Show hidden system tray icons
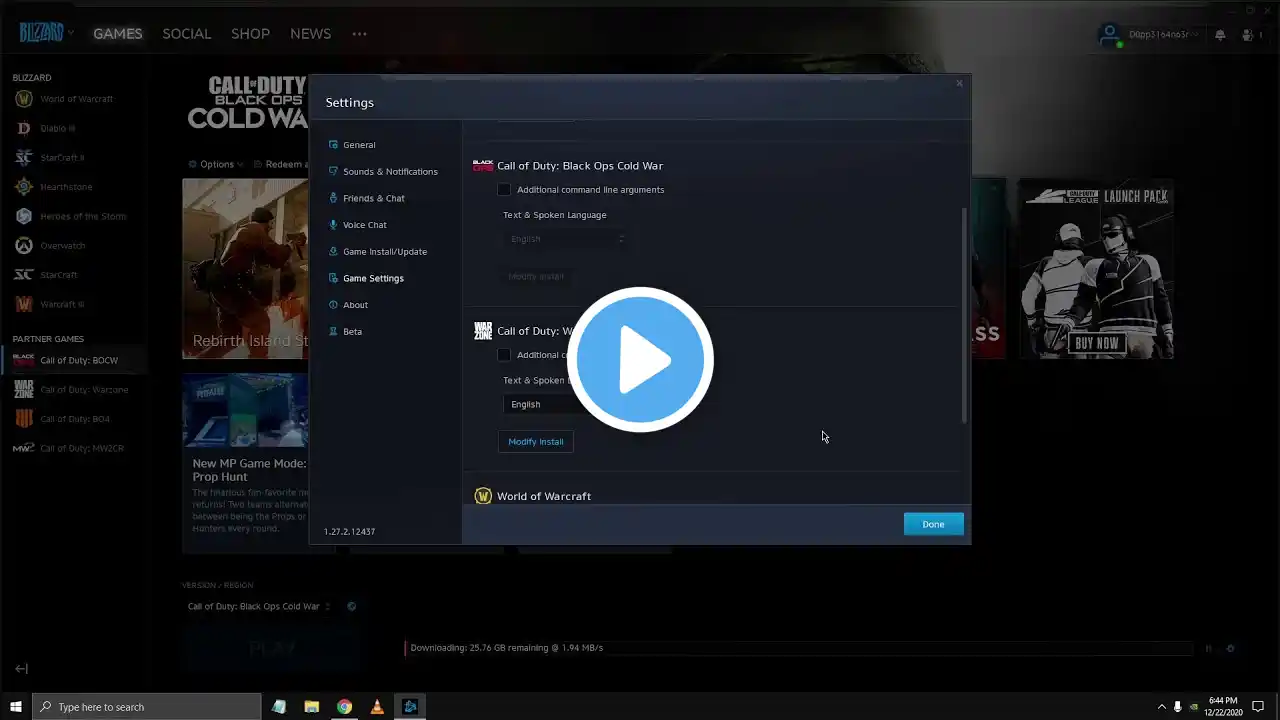 tap(1161, 707)
